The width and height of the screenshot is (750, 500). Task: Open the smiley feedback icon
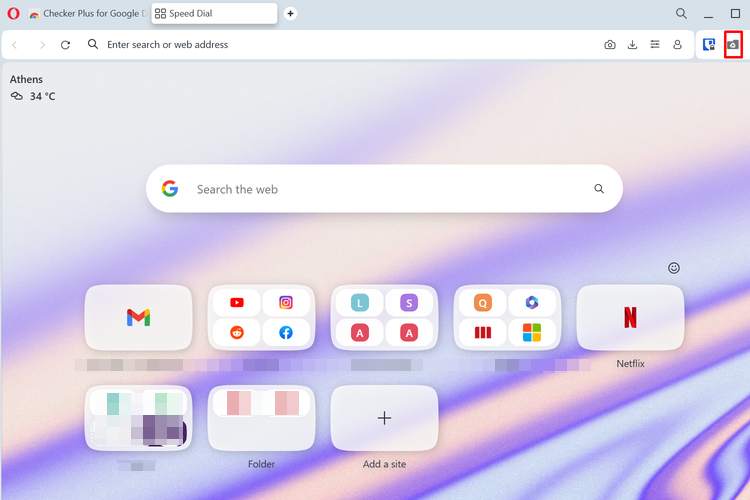(x=673, y=268)
